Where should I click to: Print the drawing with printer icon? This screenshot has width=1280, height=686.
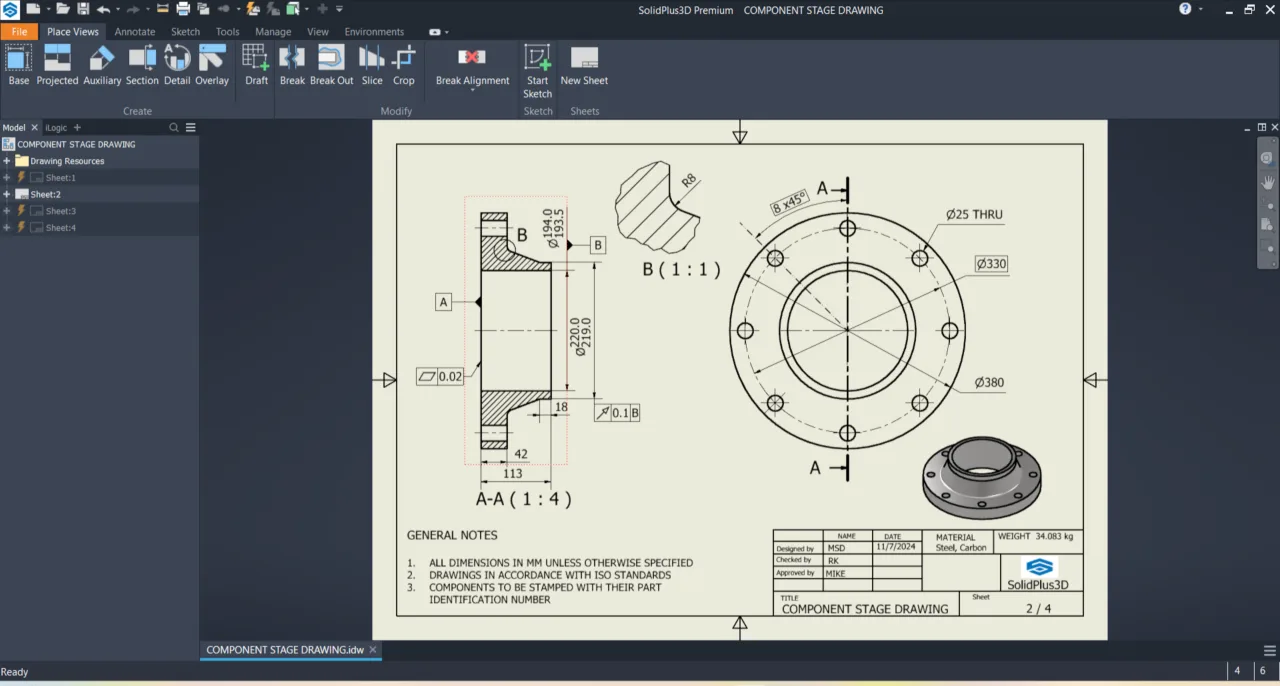(x=183, y=9)
